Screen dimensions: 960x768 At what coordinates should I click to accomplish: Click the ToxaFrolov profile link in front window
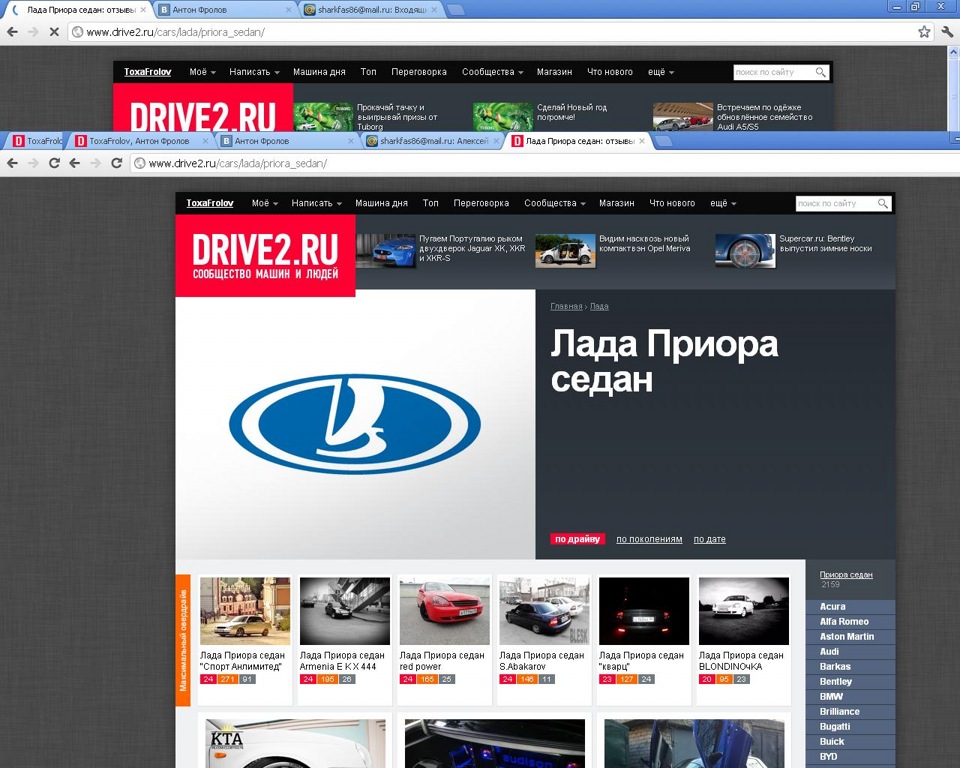210,203
